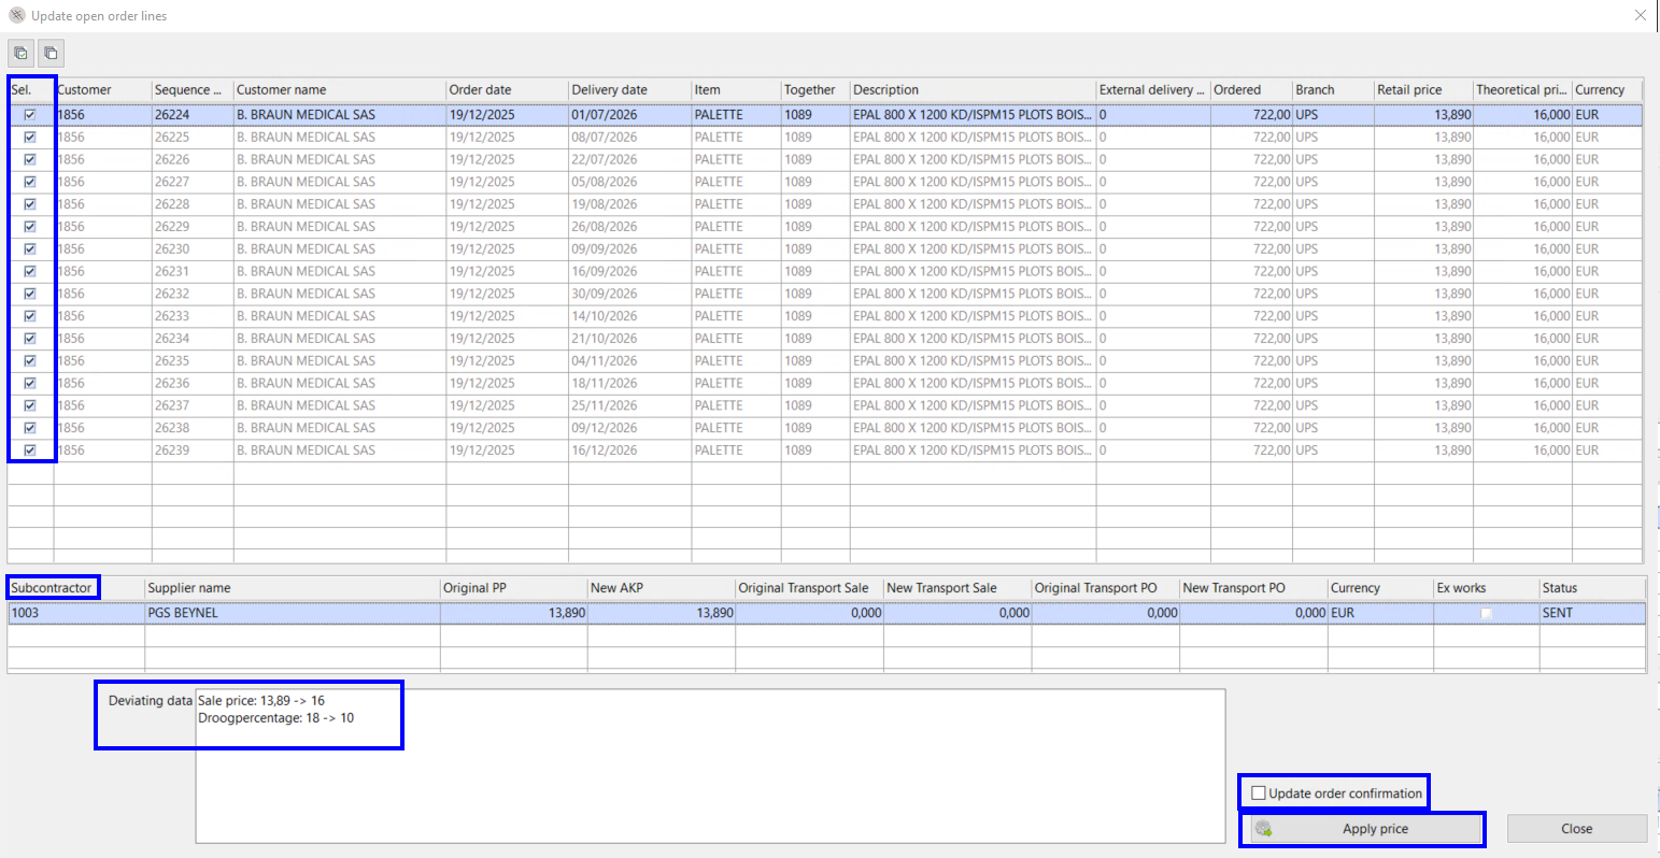The height and width of the screenshot is (858, 1660).
Task: Uncheck the row checkbox for sequence 26229
Action: click(x=30, y=227)
